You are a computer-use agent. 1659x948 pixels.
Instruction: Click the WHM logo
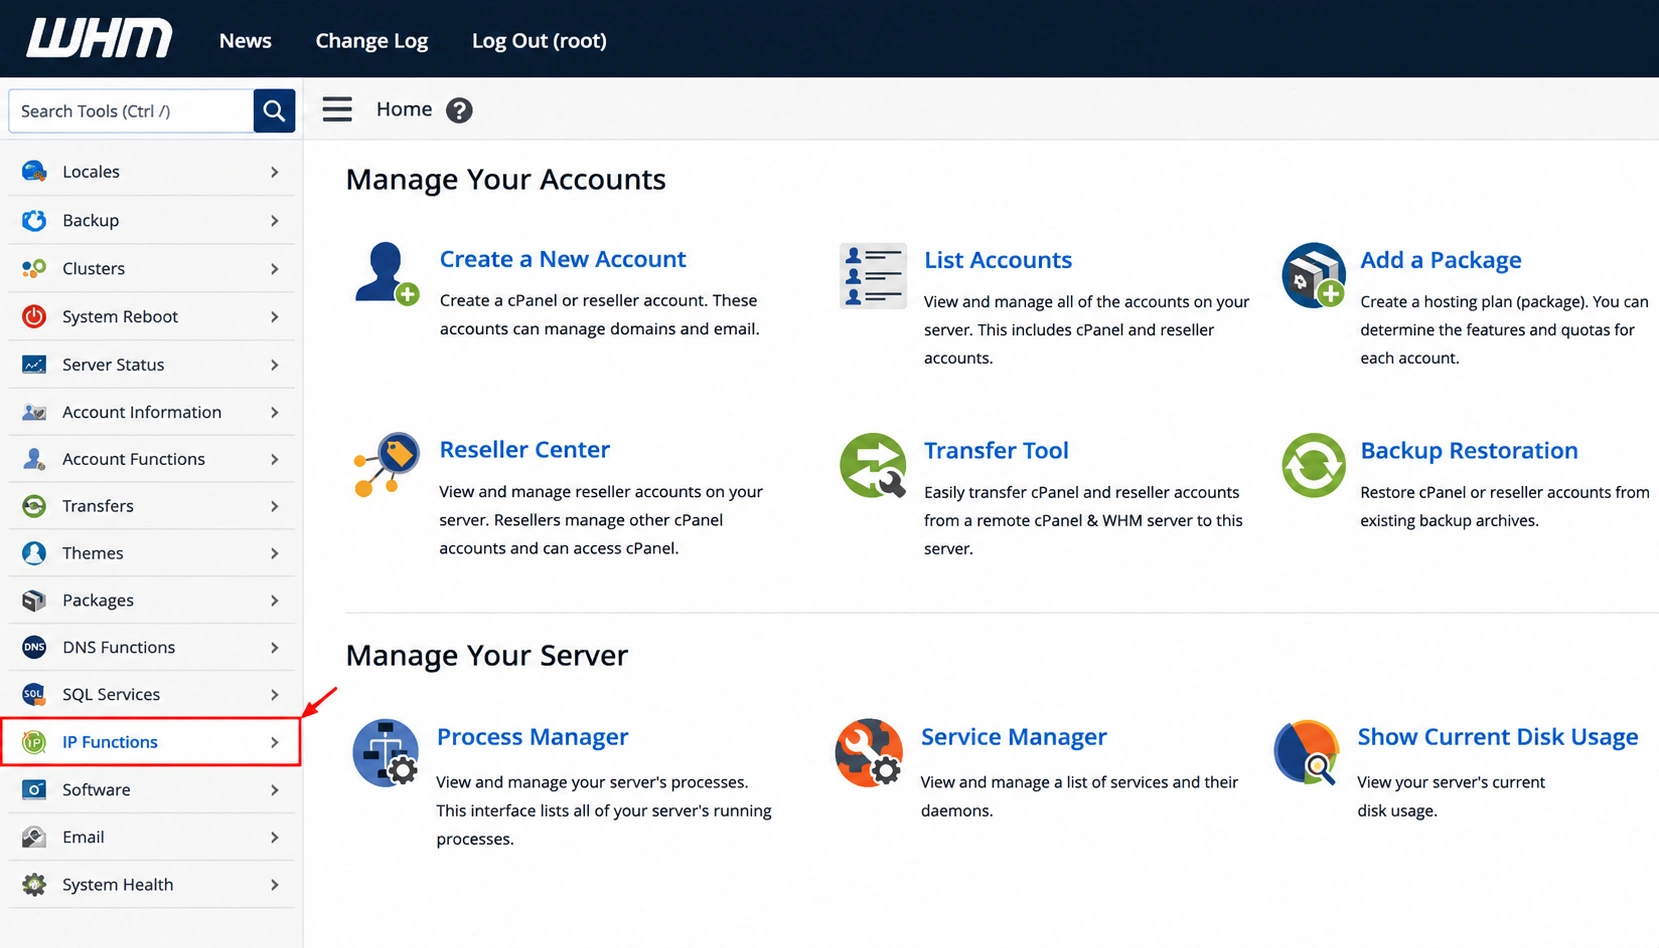[99, 39]
